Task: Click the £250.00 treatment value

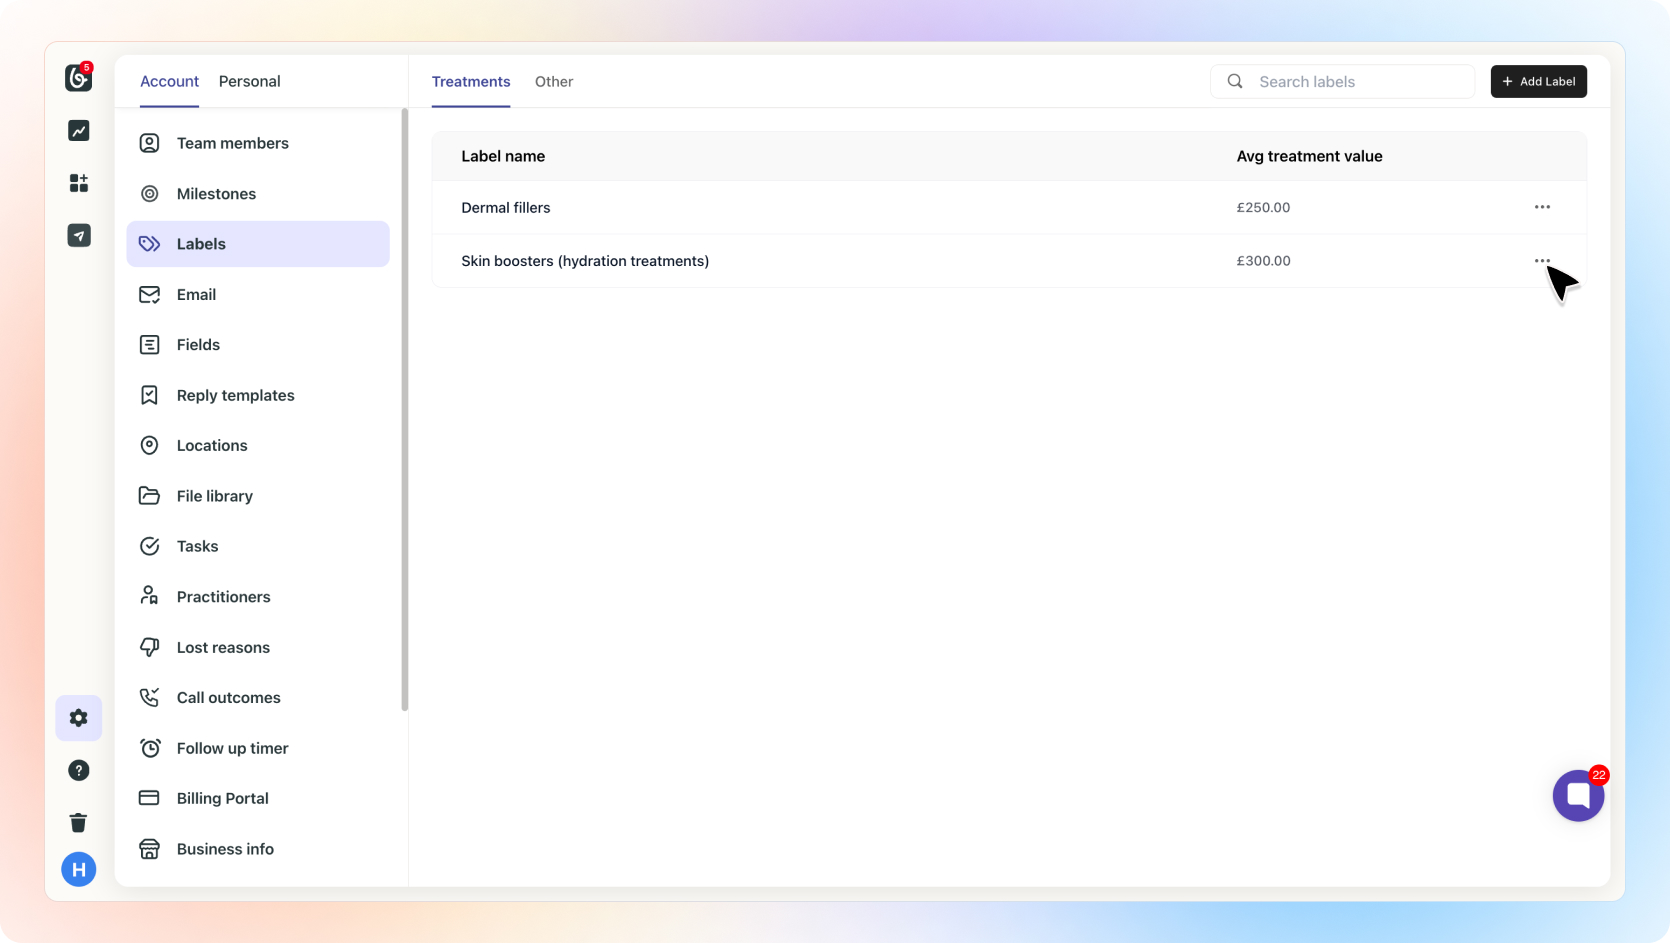Action: (1263, 208)
